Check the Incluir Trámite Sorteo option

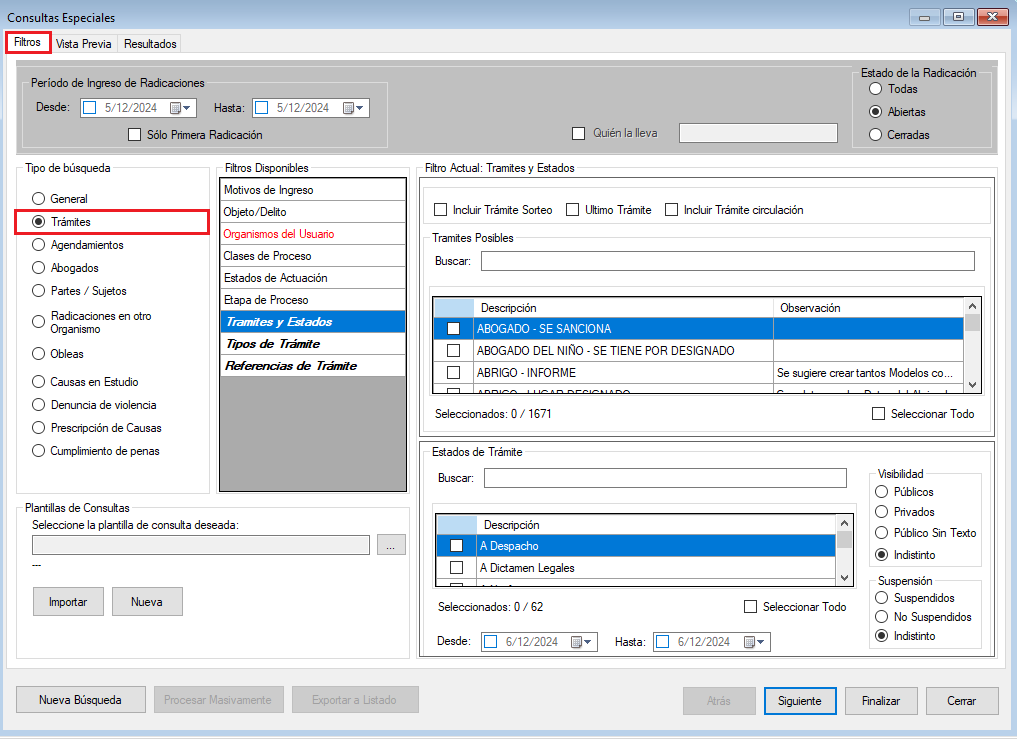[x=441, y=210]
